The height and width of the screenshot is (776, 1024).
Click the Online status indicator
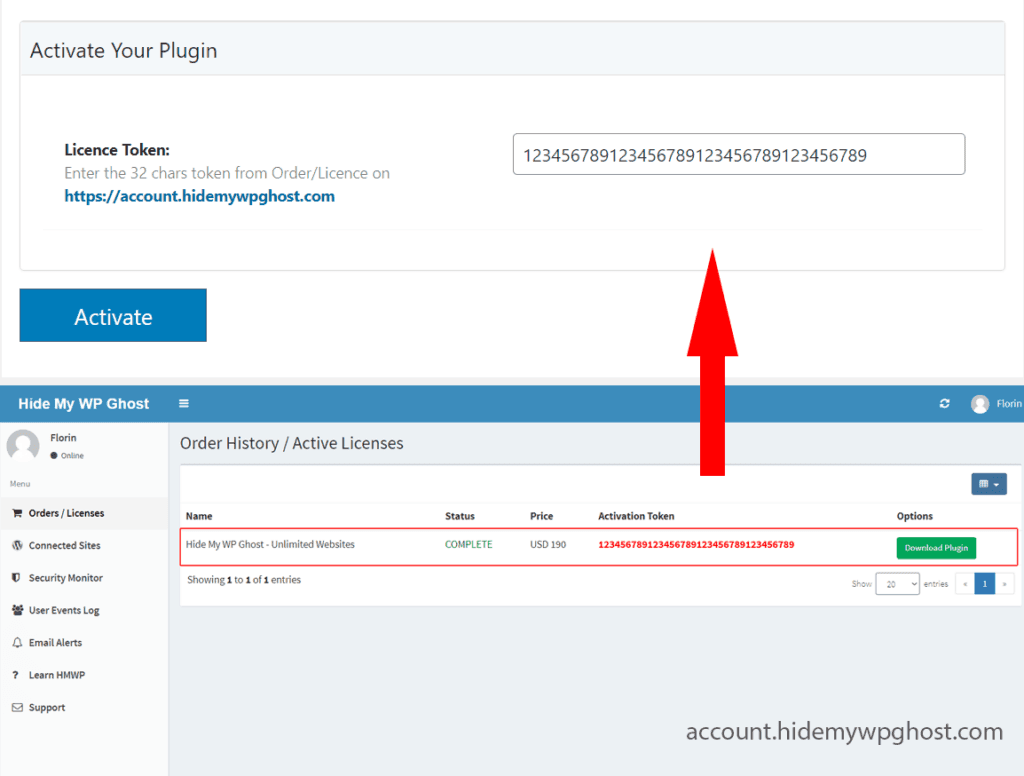pyautogui.click(x=67, y=456)
